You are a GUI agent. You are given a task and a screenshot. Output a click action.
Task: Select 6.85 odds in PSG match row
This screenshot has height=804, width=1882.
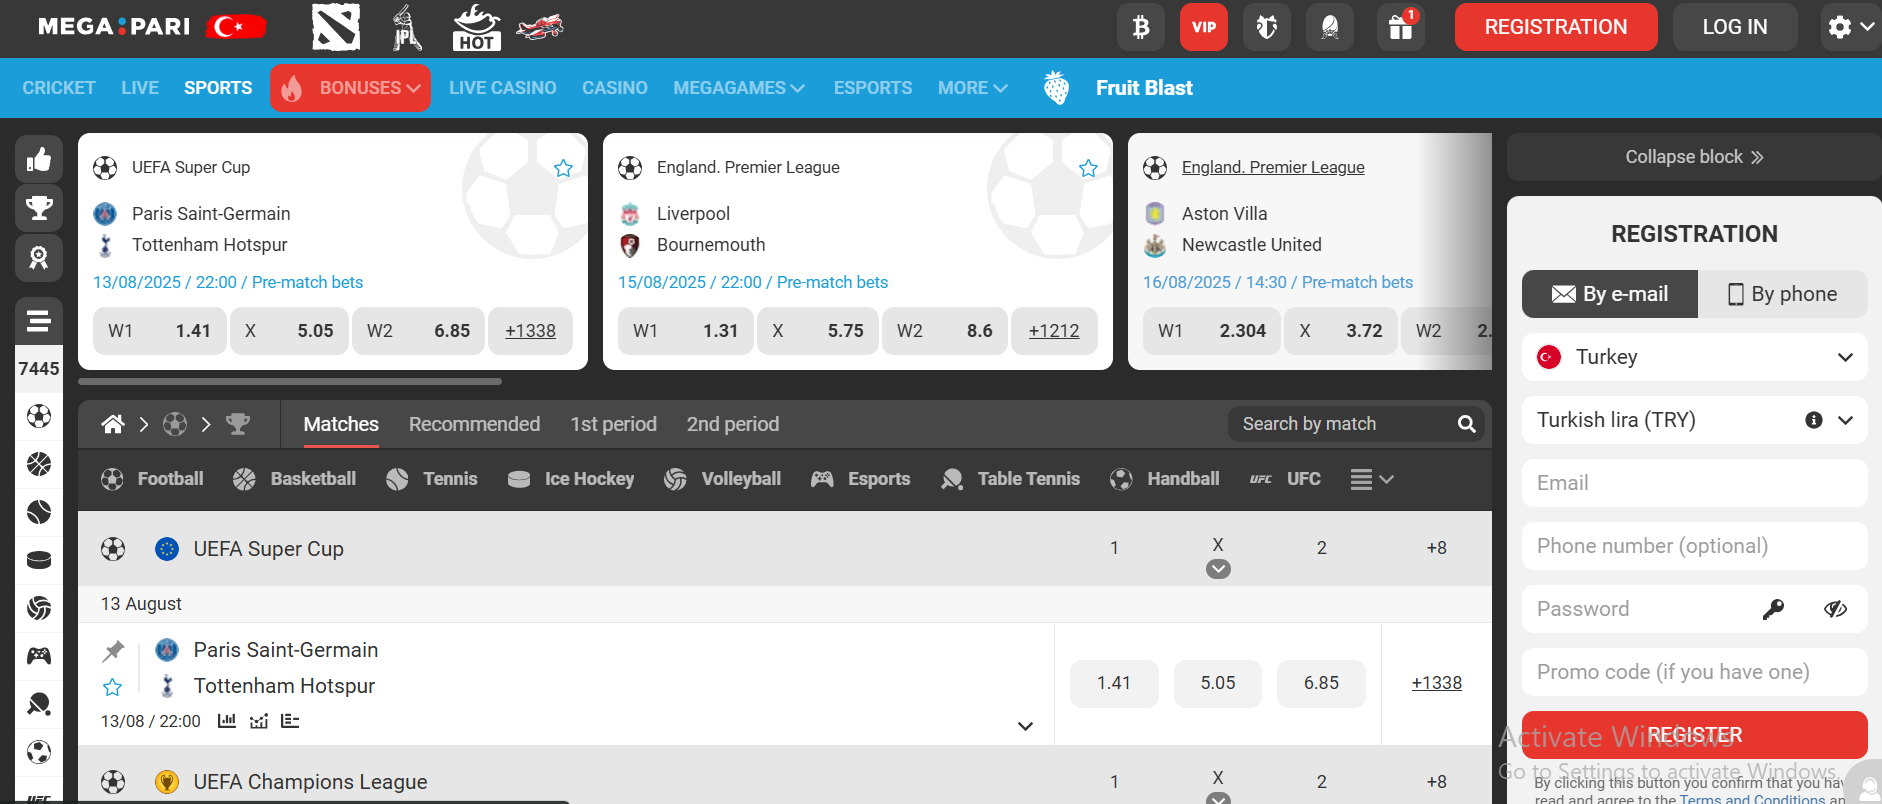[x=1321, y=683]
